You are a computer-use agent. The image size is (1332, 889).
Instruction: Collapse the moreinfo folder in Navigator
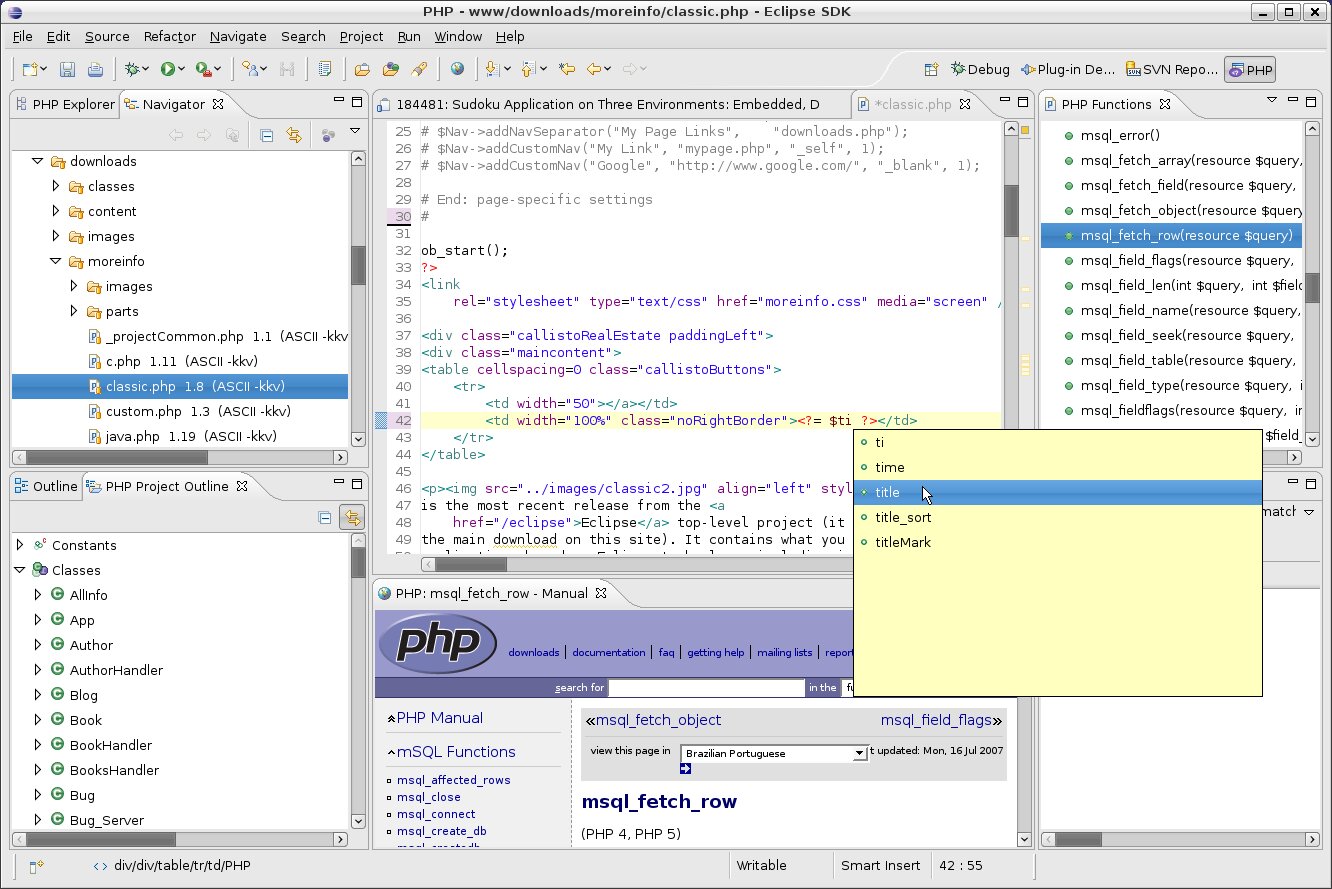(56, 261)
